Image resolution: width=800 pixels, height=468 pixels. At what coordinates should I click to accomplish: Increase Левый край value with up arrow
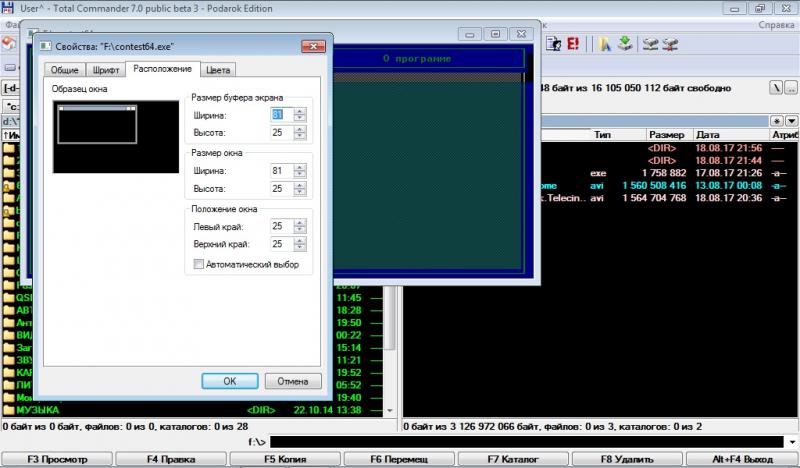(299, 221)
